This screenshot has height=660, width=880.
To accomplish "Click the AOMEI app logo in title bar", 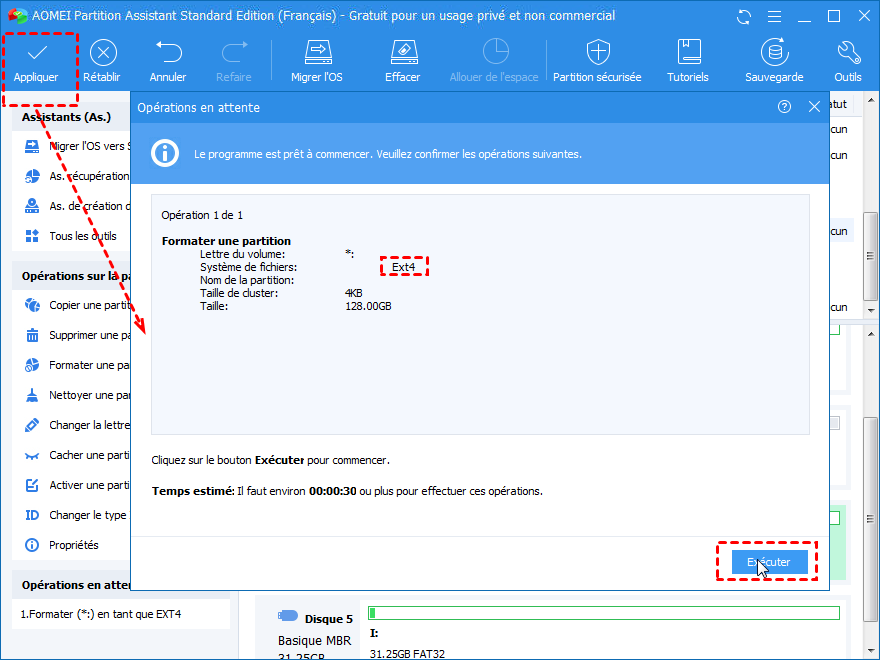I will pos(17,16).
